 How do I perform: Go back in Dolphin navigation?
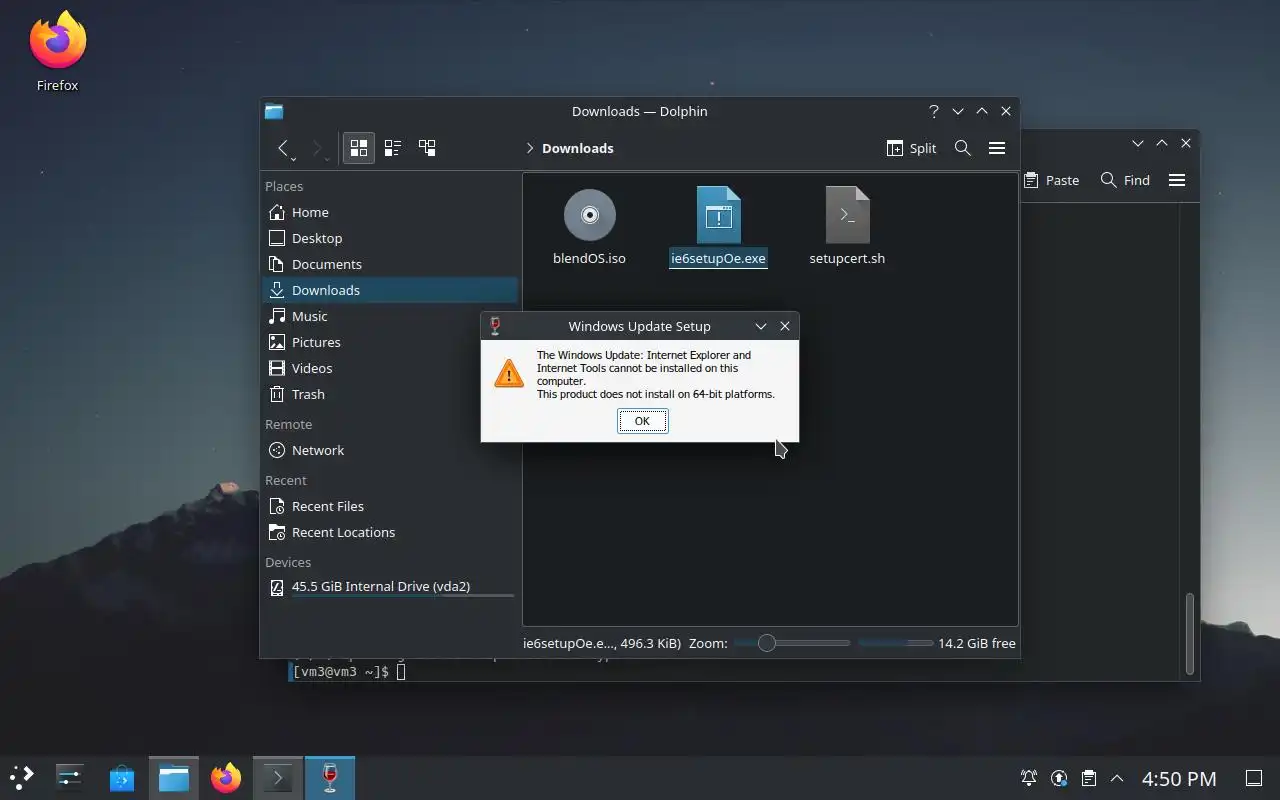coord(284,148)
